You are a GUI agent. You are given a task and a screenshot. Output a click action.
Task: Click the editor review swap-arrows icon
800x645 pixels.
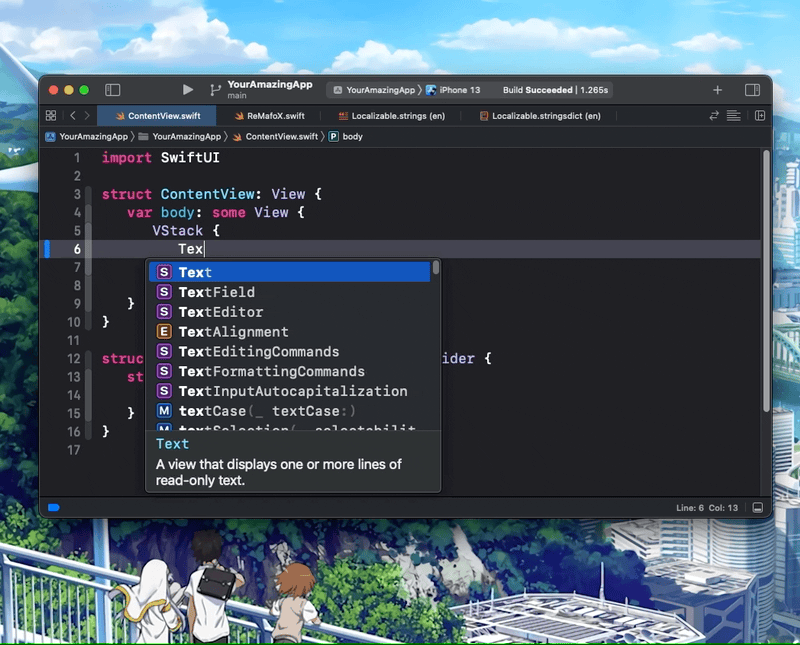coord(714,116)
